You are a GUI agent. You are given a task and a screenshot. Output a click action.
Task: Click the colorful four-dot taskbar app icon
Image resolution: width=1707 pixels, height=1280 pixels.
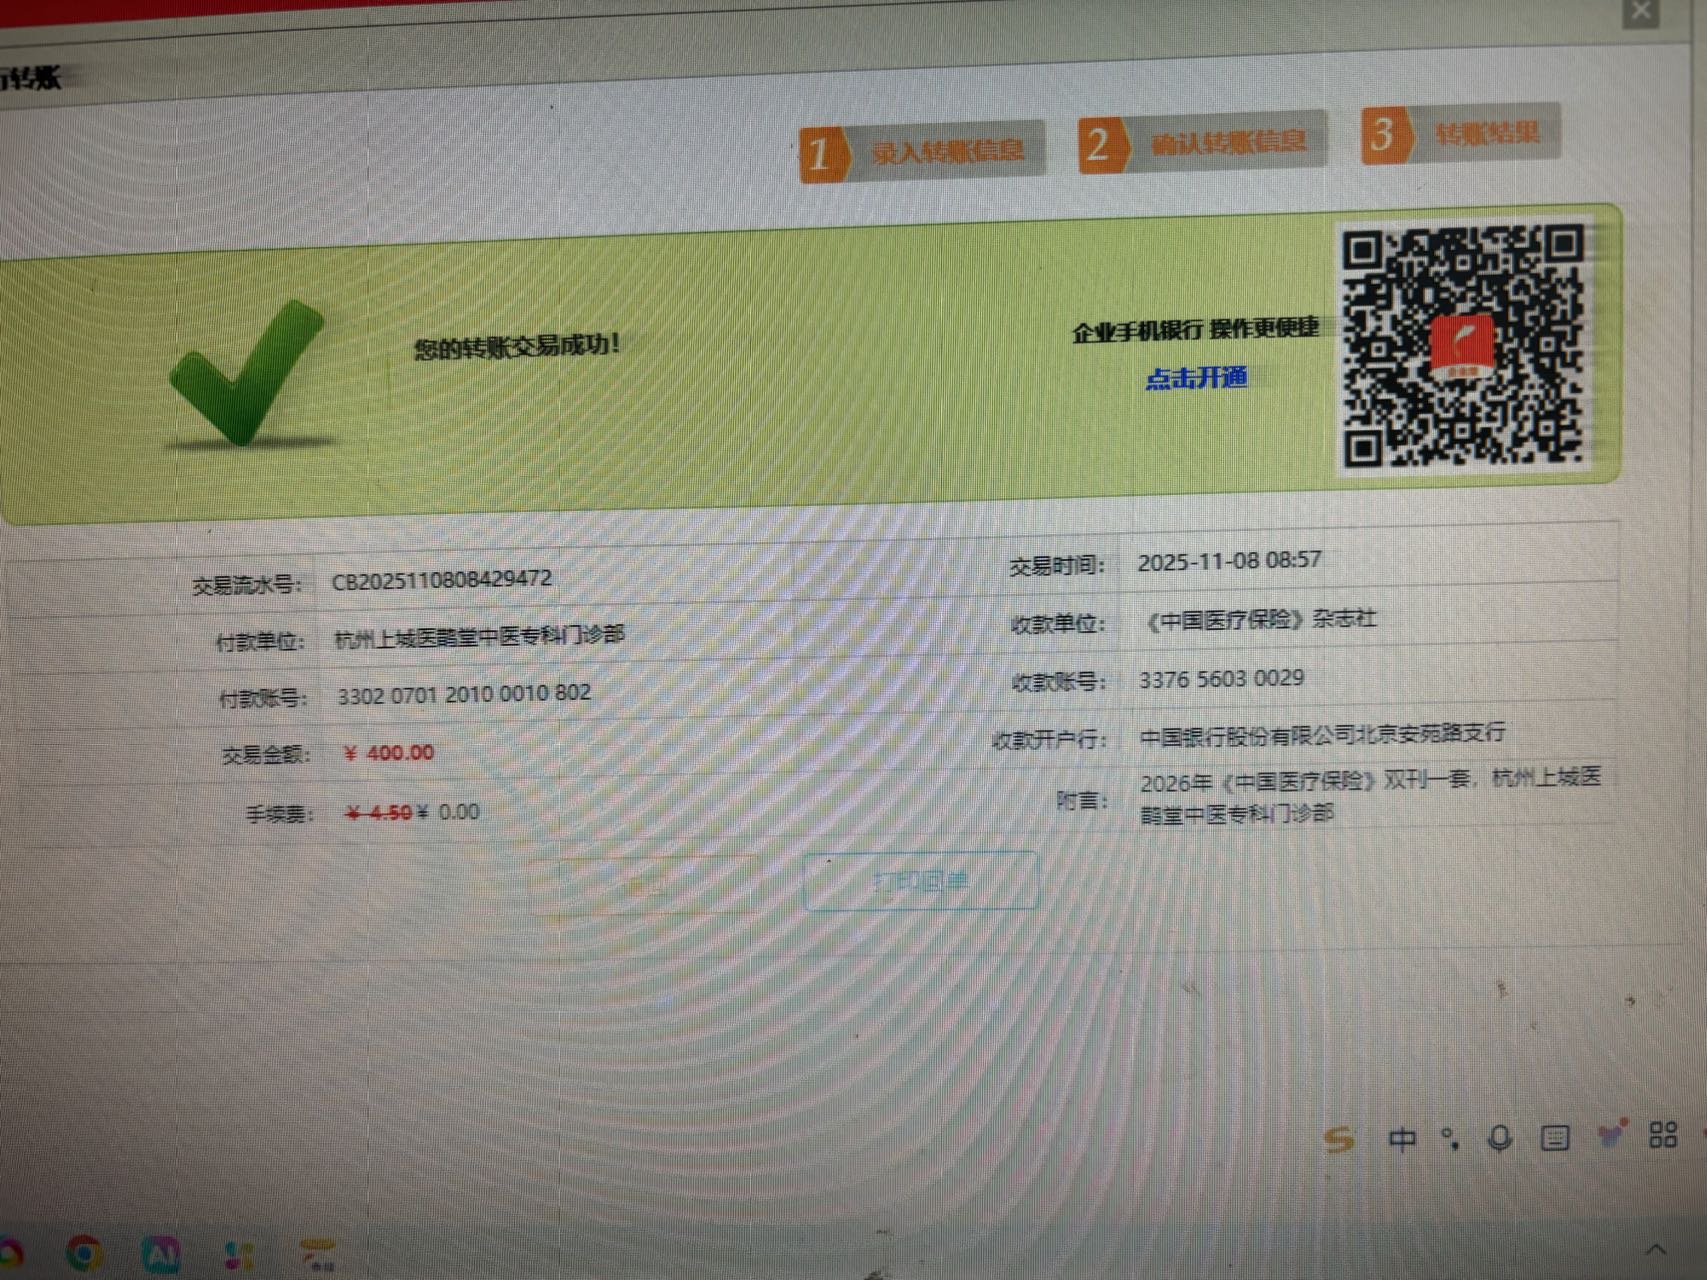click(238, 1254)
